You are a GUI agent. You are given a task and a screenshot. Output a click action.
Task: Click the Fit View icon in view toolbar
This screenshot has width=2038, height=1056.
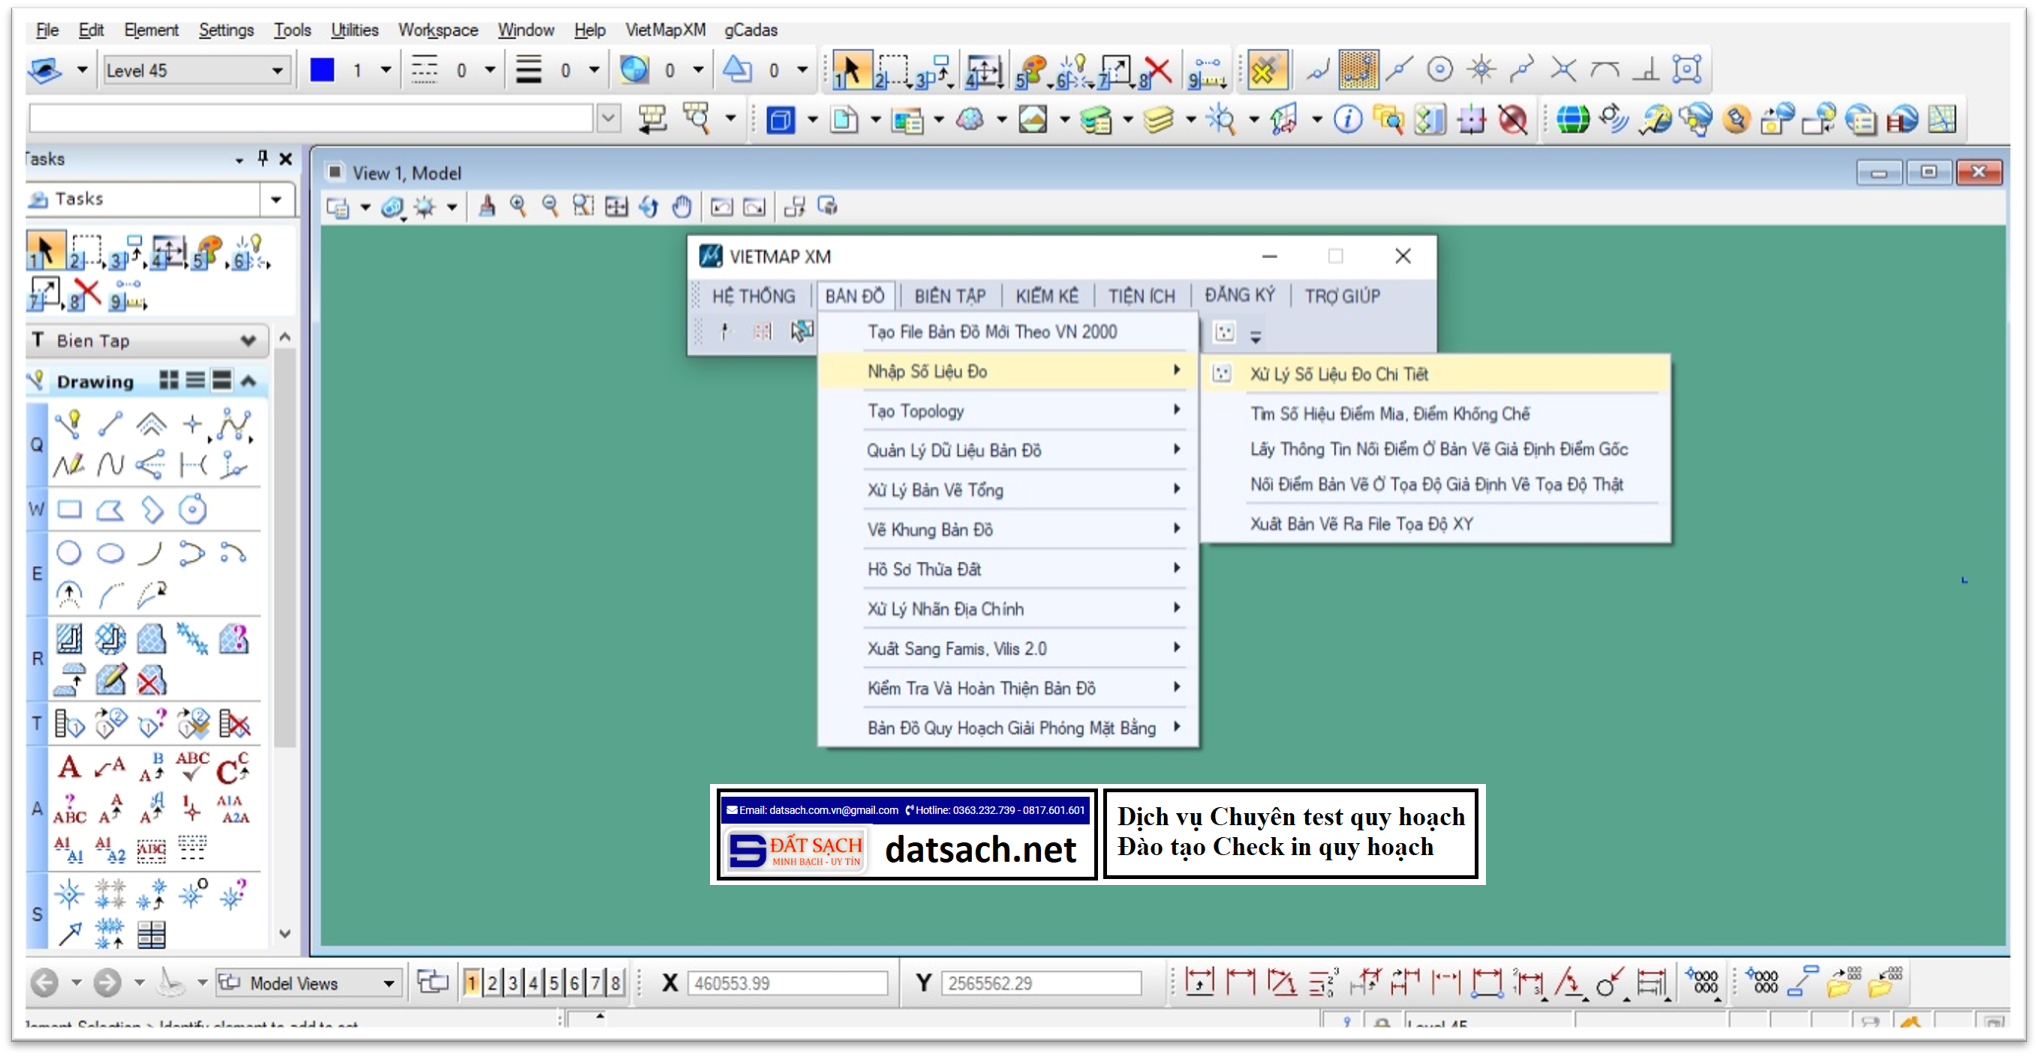[616, 206]
